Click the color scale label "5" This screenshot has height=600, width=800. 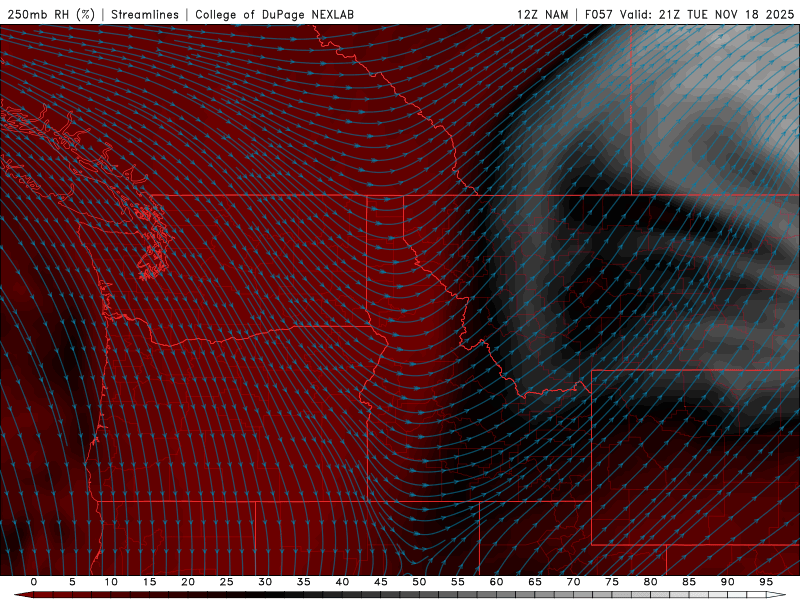[72, 582]
